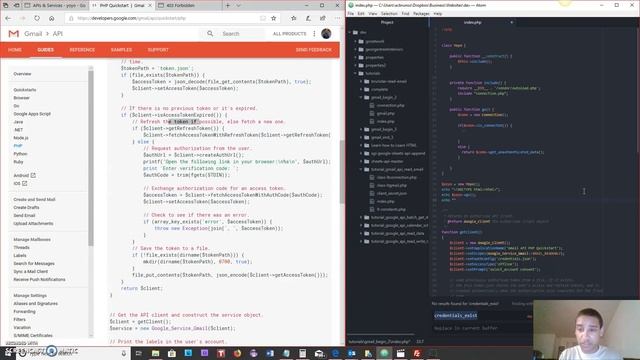Viewport: 640px width, 360px height.
Task: Open File Explorer from the taskbar
Action: click(x=156, y=353)
